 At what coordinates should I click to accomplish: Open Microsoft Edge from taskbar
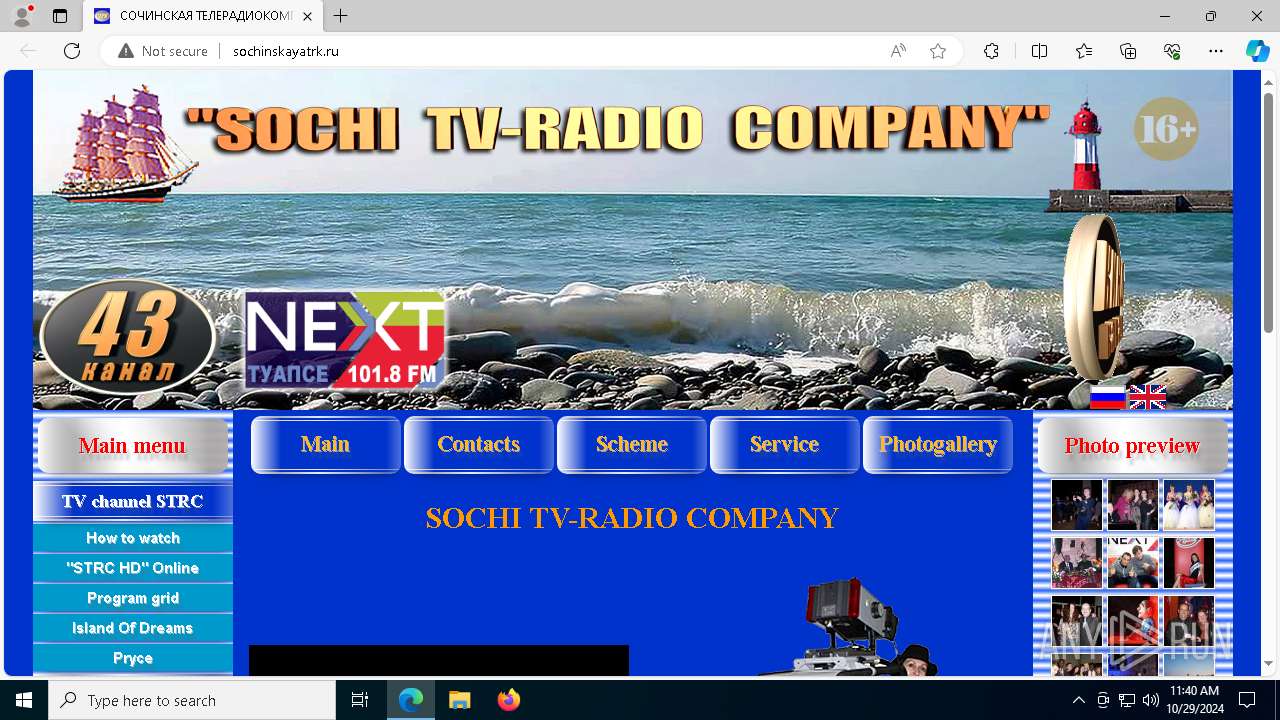click(x=411, y=700)
